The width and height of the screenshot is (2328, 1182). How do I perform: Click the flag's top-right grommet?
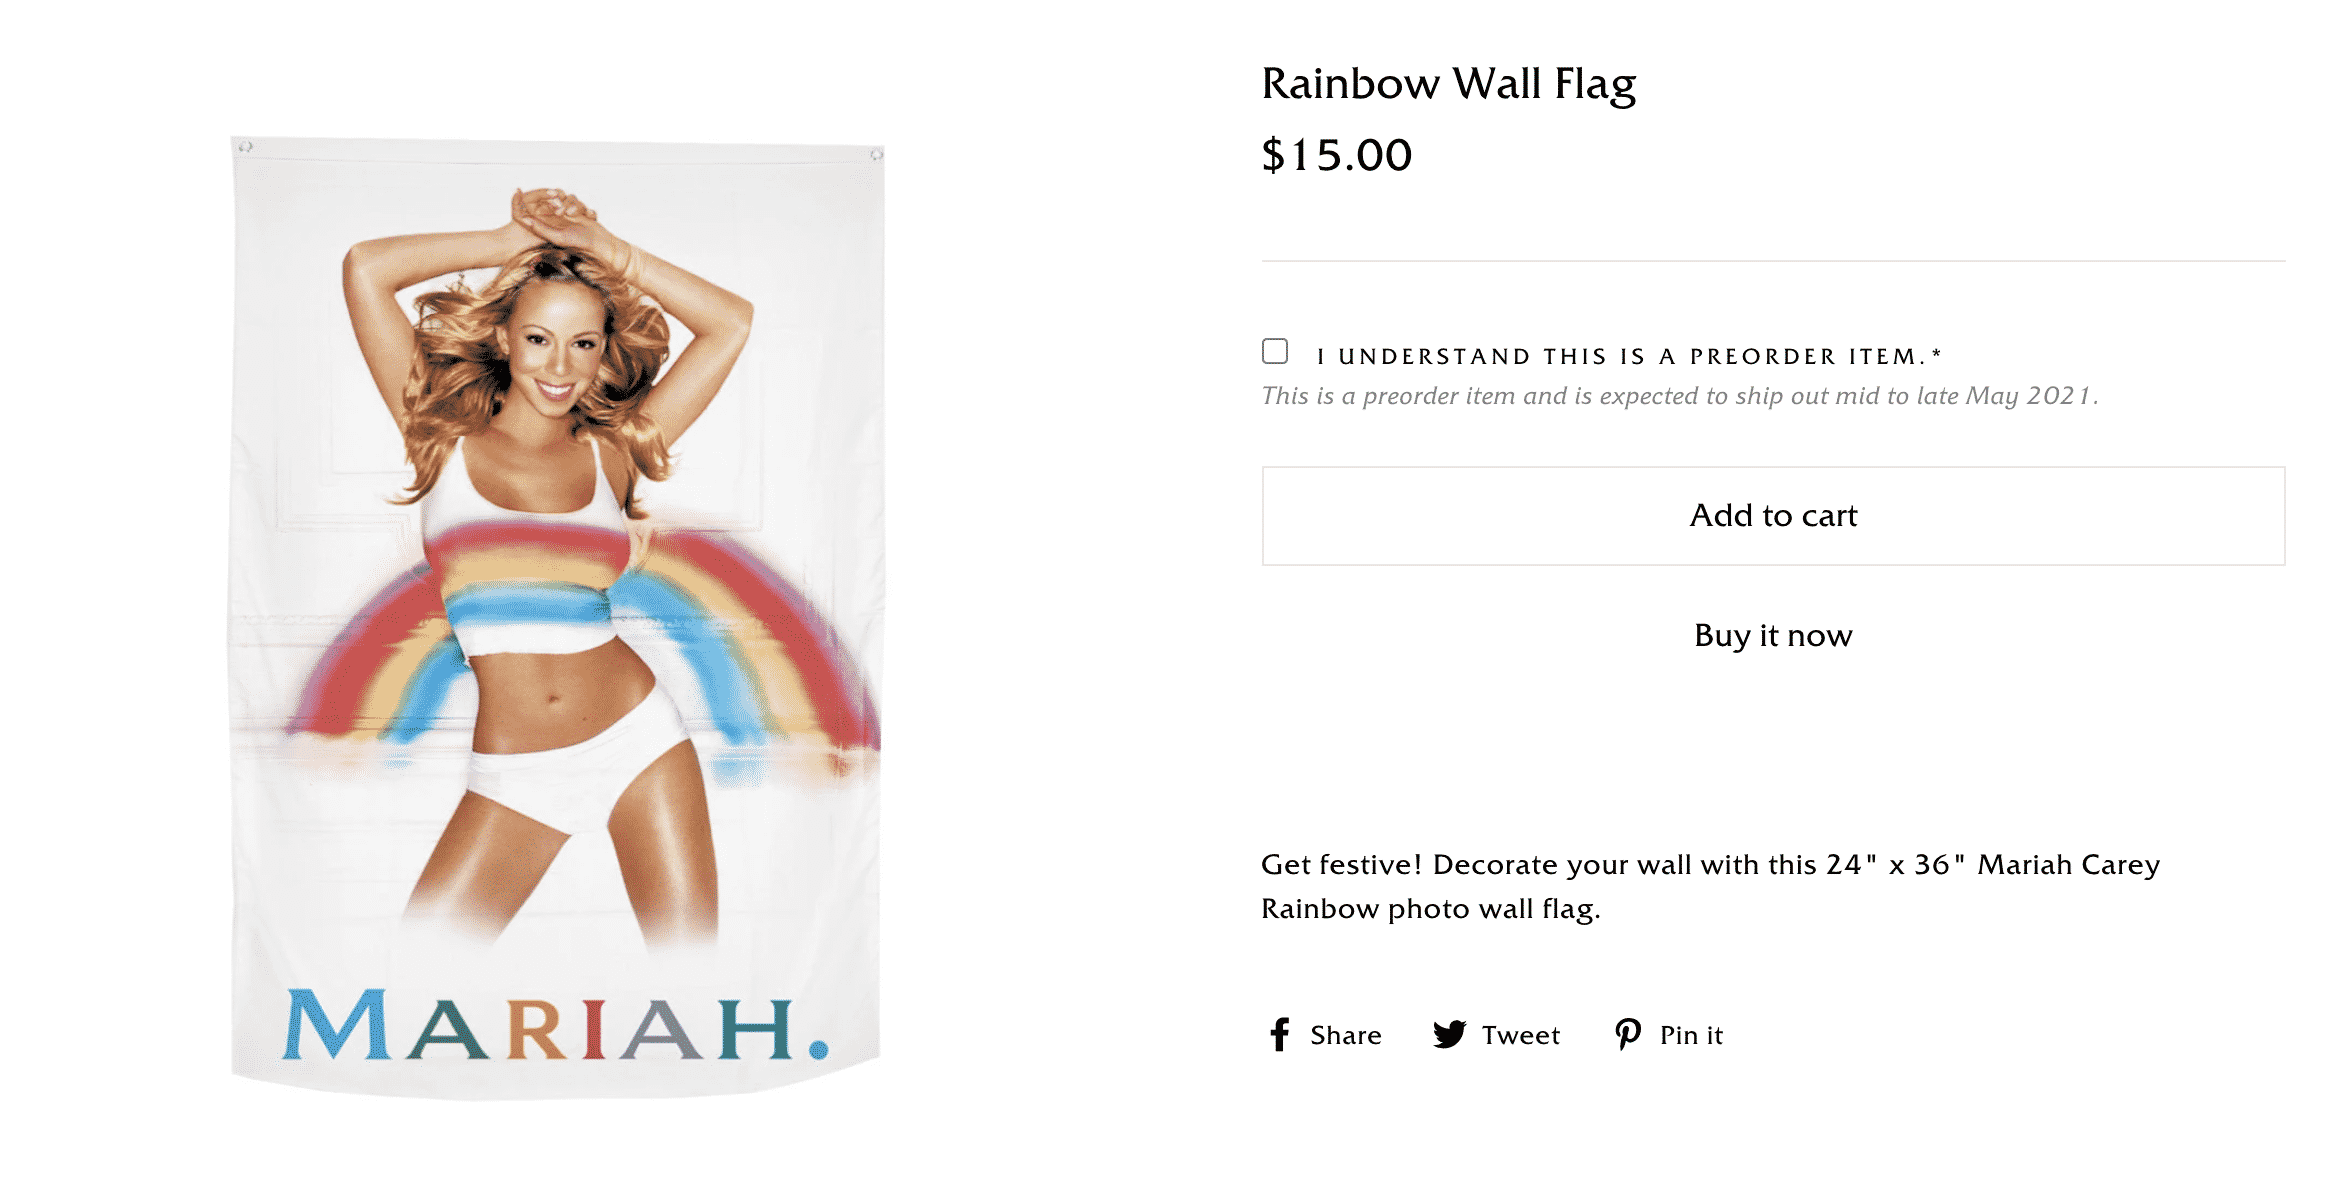pyautogui.click(x=876, y=154)
